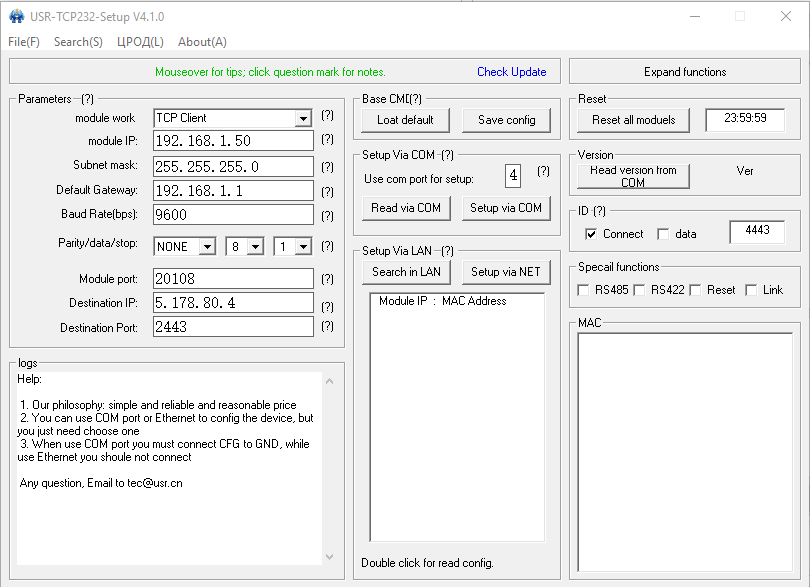
Task: Click help (?) next to Default Gateway
Action: tap(327, 192)
